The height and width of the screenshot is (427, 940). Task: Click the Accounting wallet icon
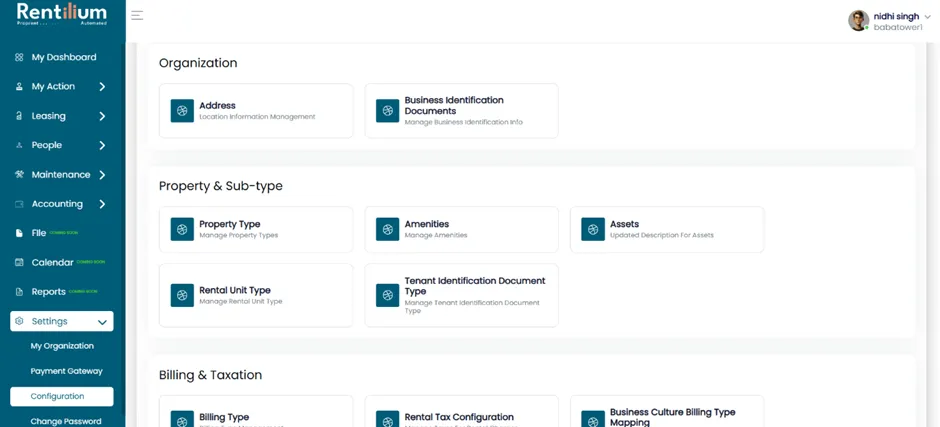[x=19, y=204]
